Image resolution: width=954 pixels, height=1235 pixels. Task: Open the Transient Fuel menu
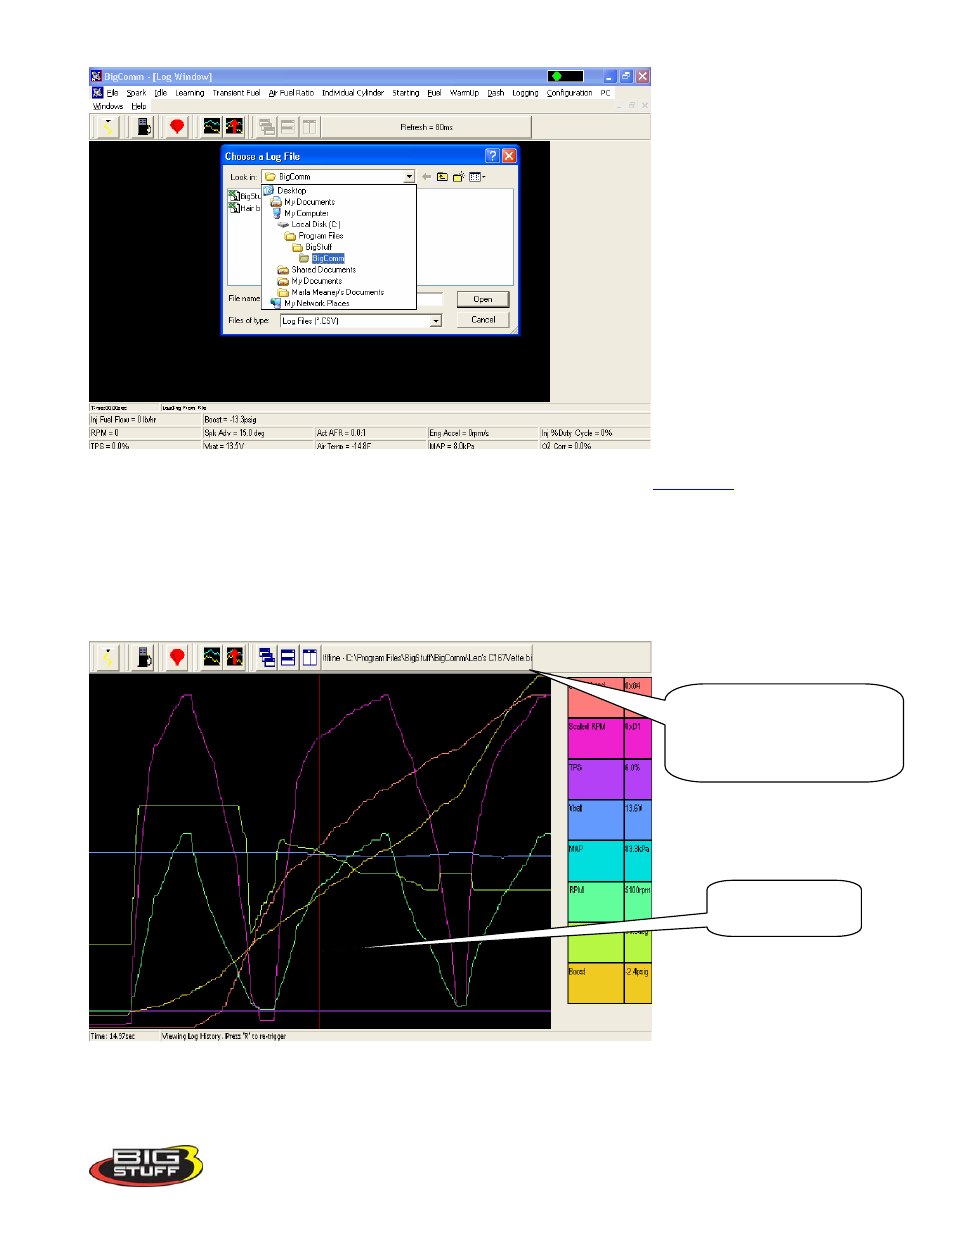(236, 93)
